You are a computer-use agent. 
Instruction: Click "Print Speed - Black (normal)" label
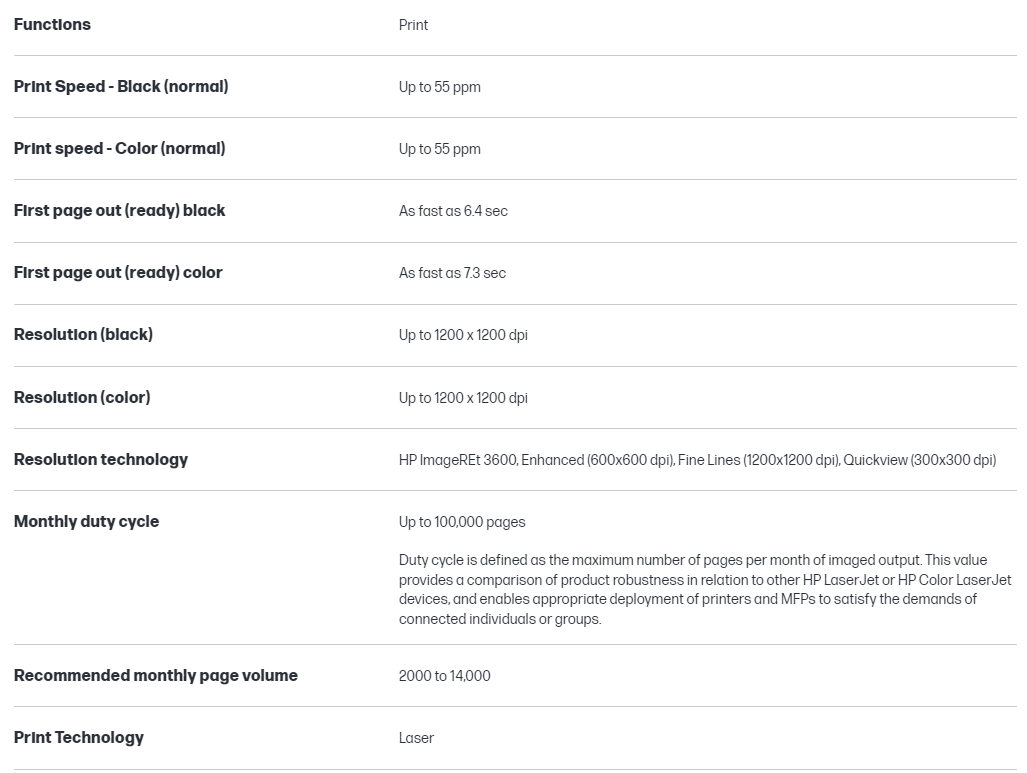pos(121,87)
